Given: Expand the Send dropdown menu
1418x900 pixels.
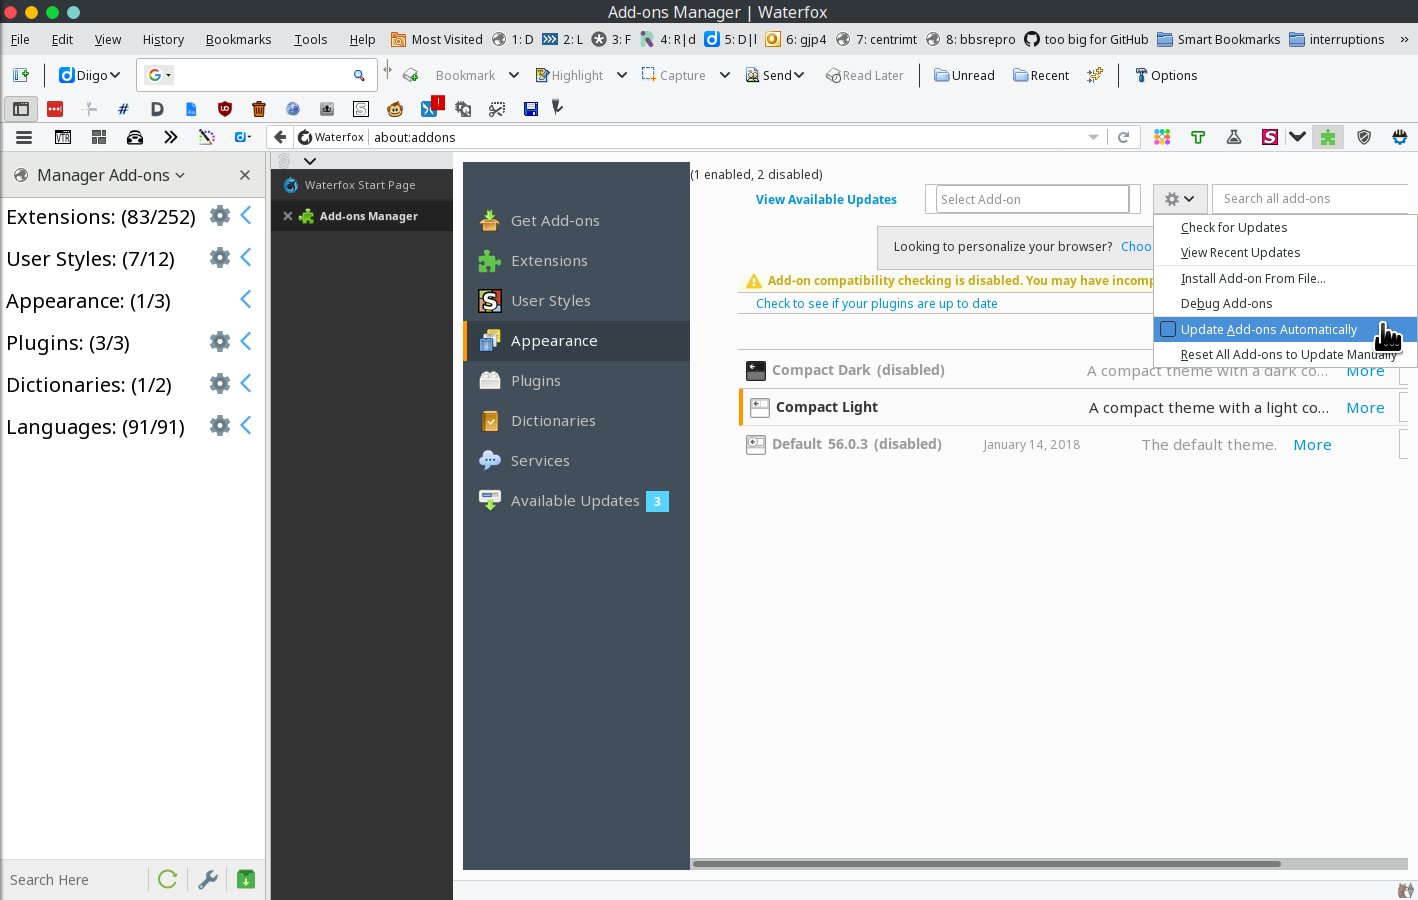Looking at the screenshot, I should 775,75.
